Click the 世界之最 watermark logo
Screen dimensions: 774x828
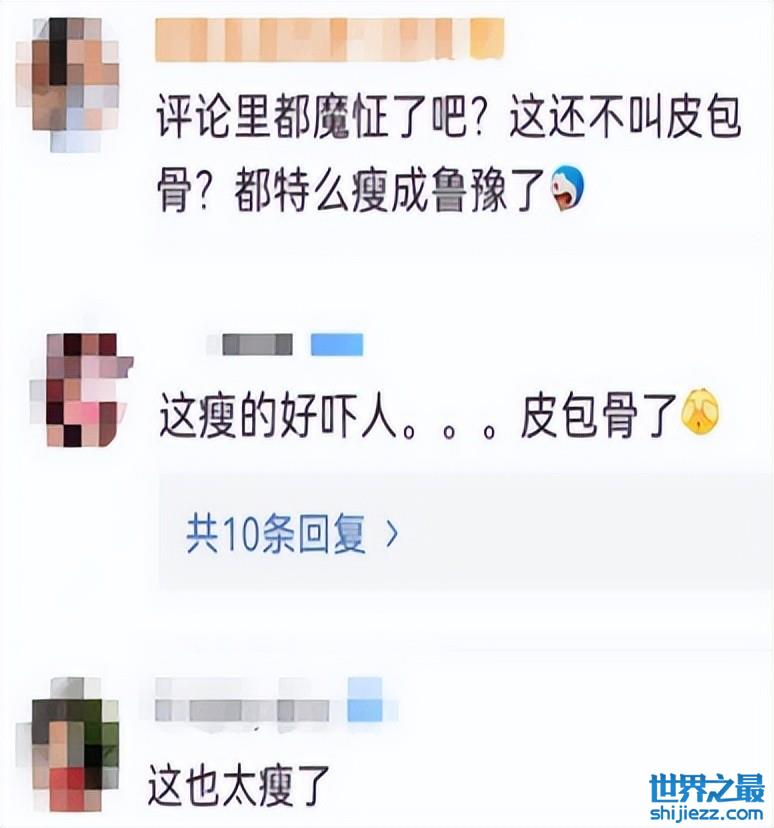click(706, 789)
